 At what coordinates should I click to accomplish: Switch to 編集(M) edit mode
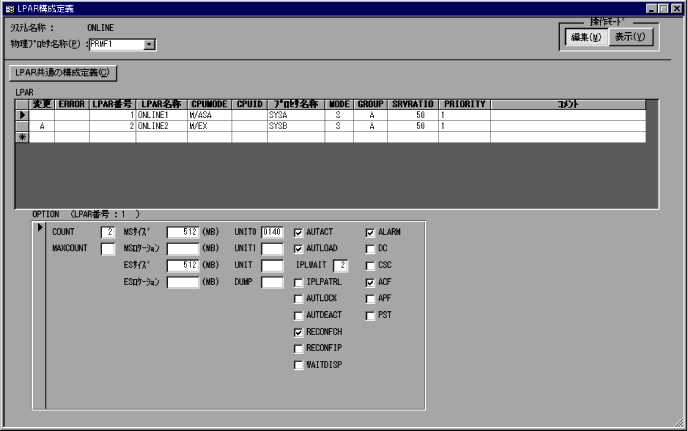tap(586, 37)
